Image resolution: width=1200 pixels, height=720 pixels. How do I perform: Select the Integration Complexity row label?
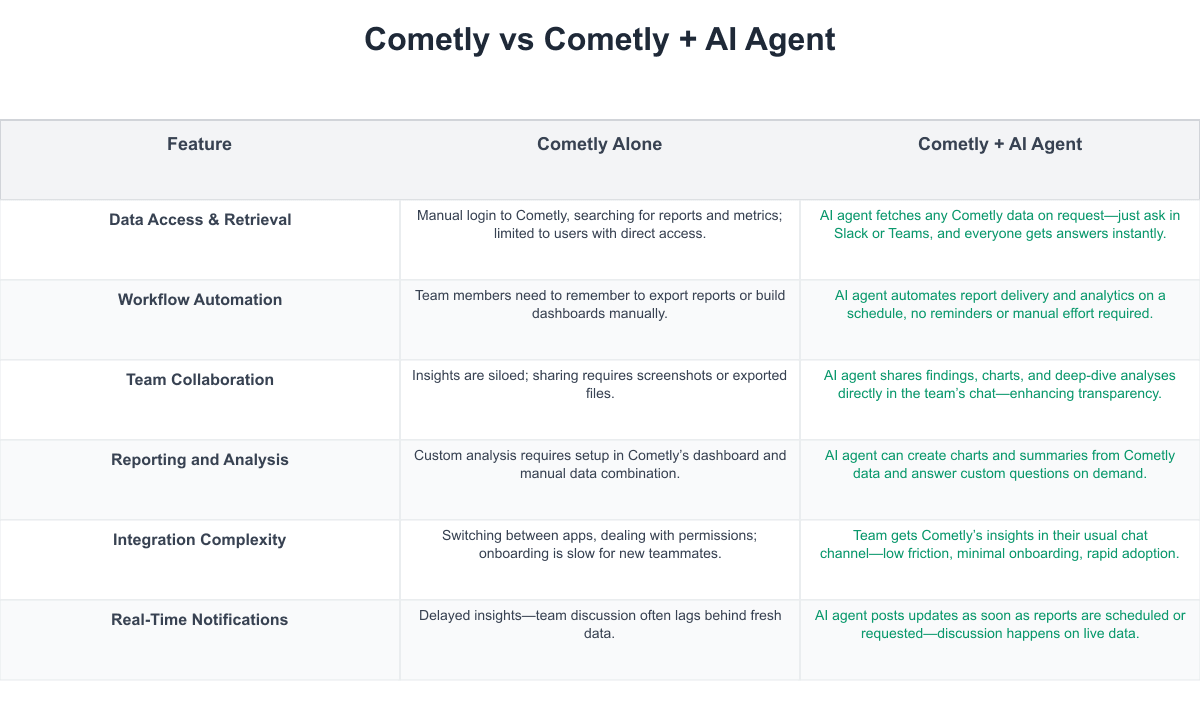[200, 540]
